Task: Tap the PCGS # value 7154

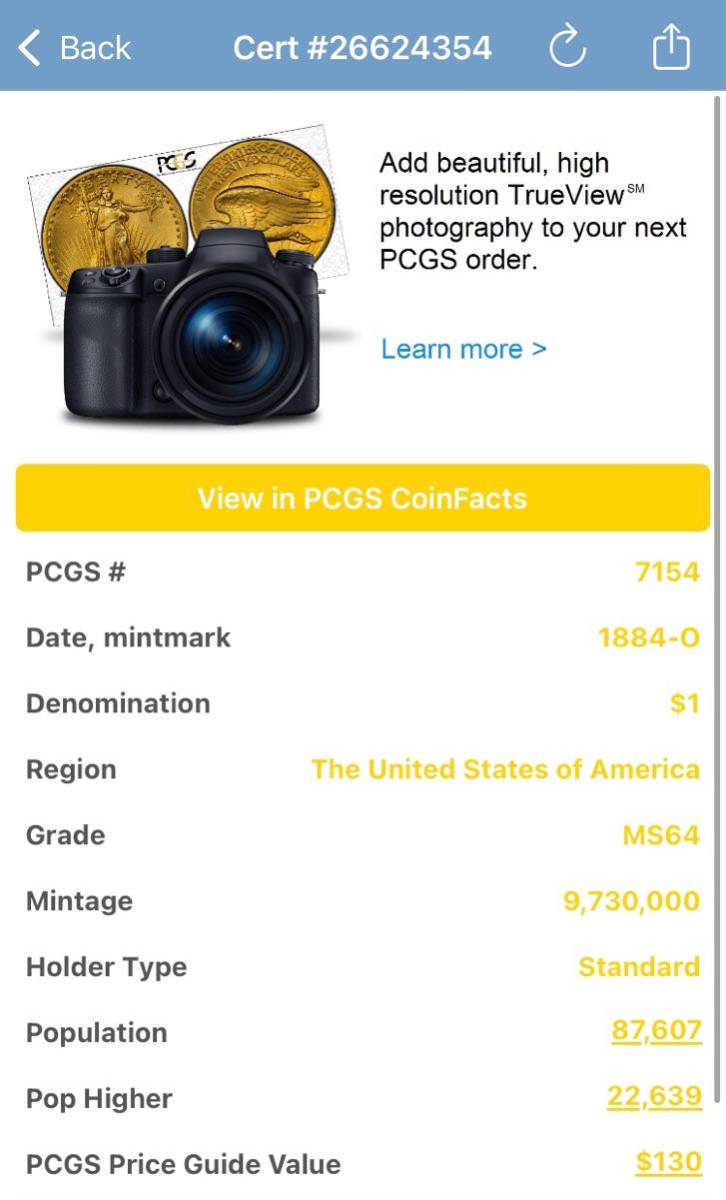Action: [x=667, y=572]
